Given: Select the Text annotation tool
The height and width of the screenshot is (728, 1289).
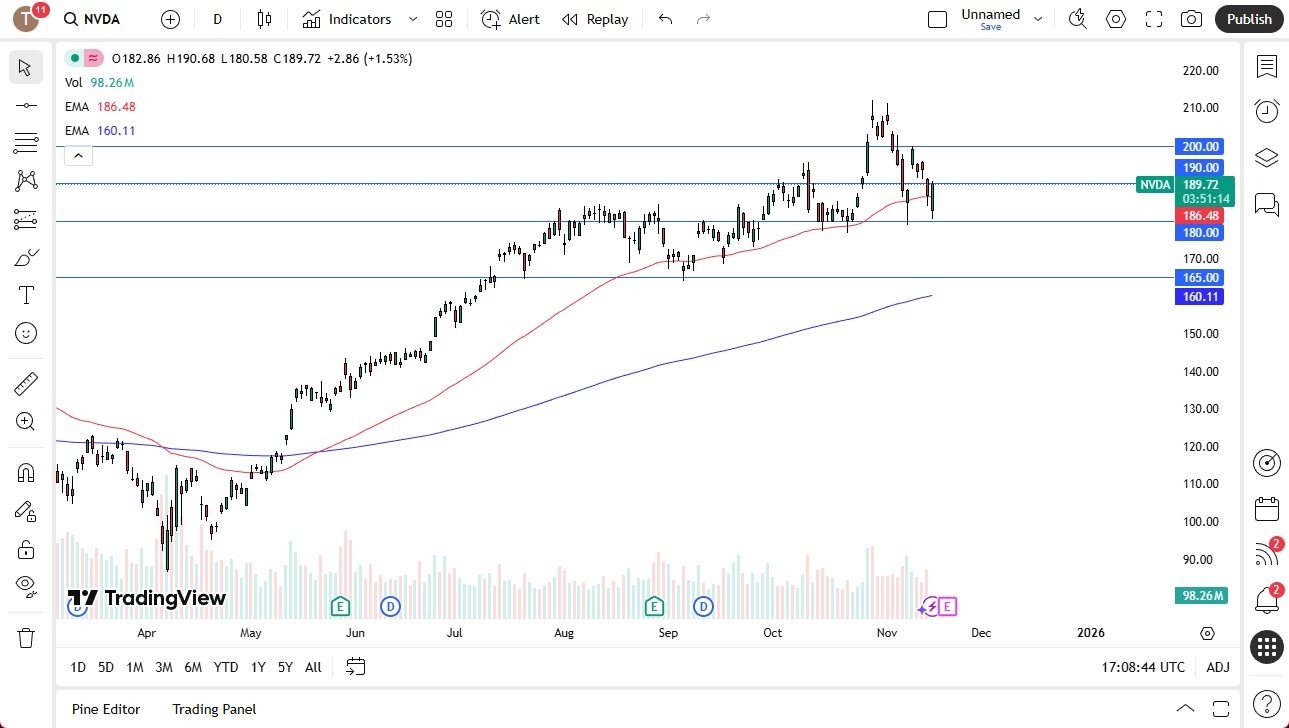Looking at the screenshot, I should [x=25, y=294].
